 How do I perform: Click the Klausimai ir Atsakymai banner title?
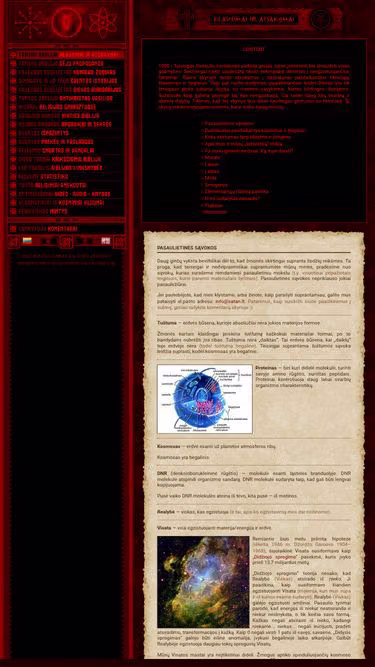pos(255,20)
